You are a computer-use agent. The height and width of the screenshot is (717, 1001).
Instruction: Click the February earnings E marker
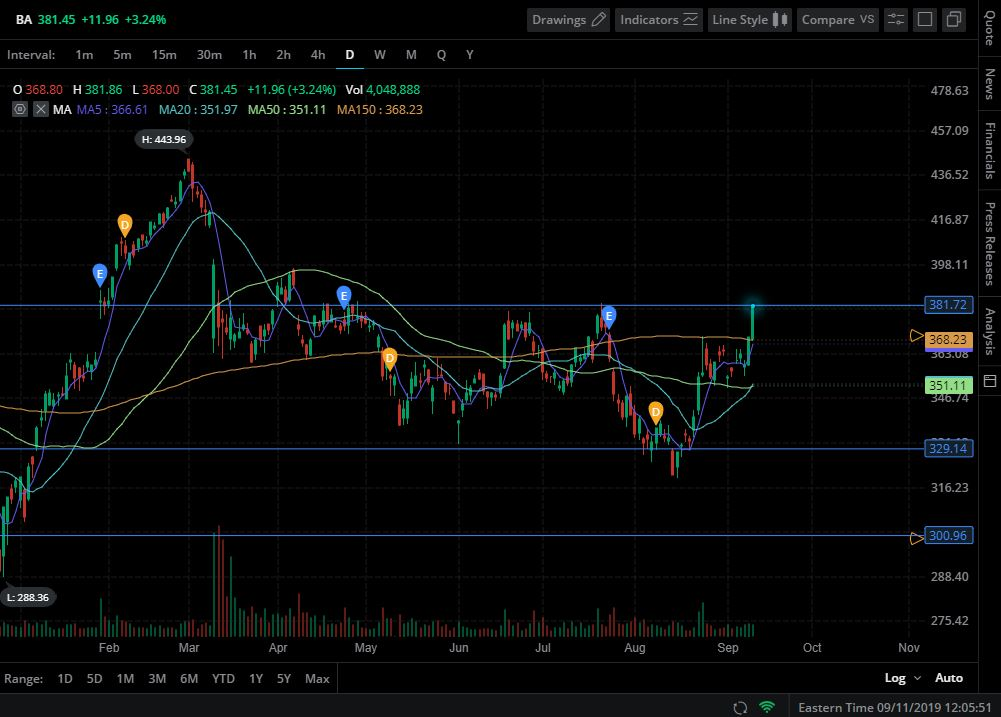pos(100,275)
